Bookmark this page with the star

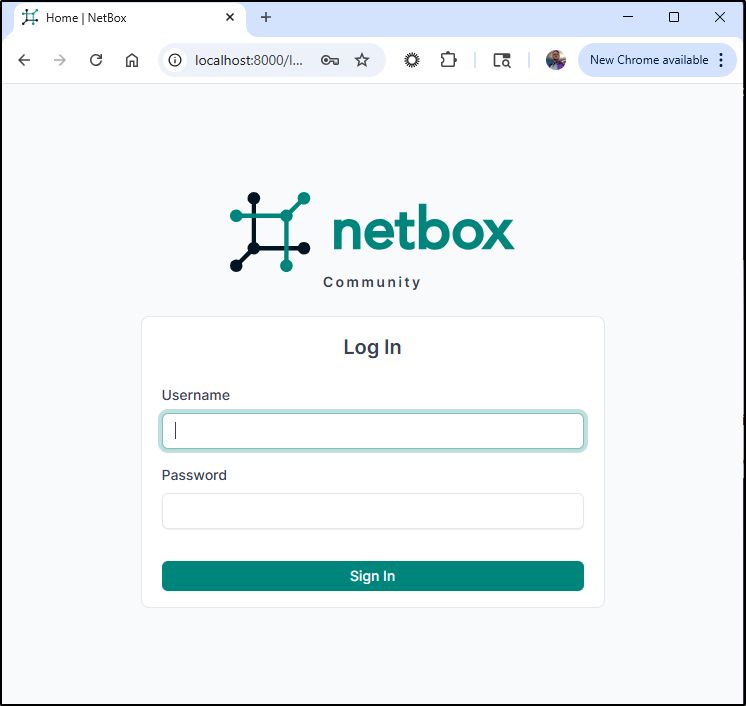pos(362,60)
